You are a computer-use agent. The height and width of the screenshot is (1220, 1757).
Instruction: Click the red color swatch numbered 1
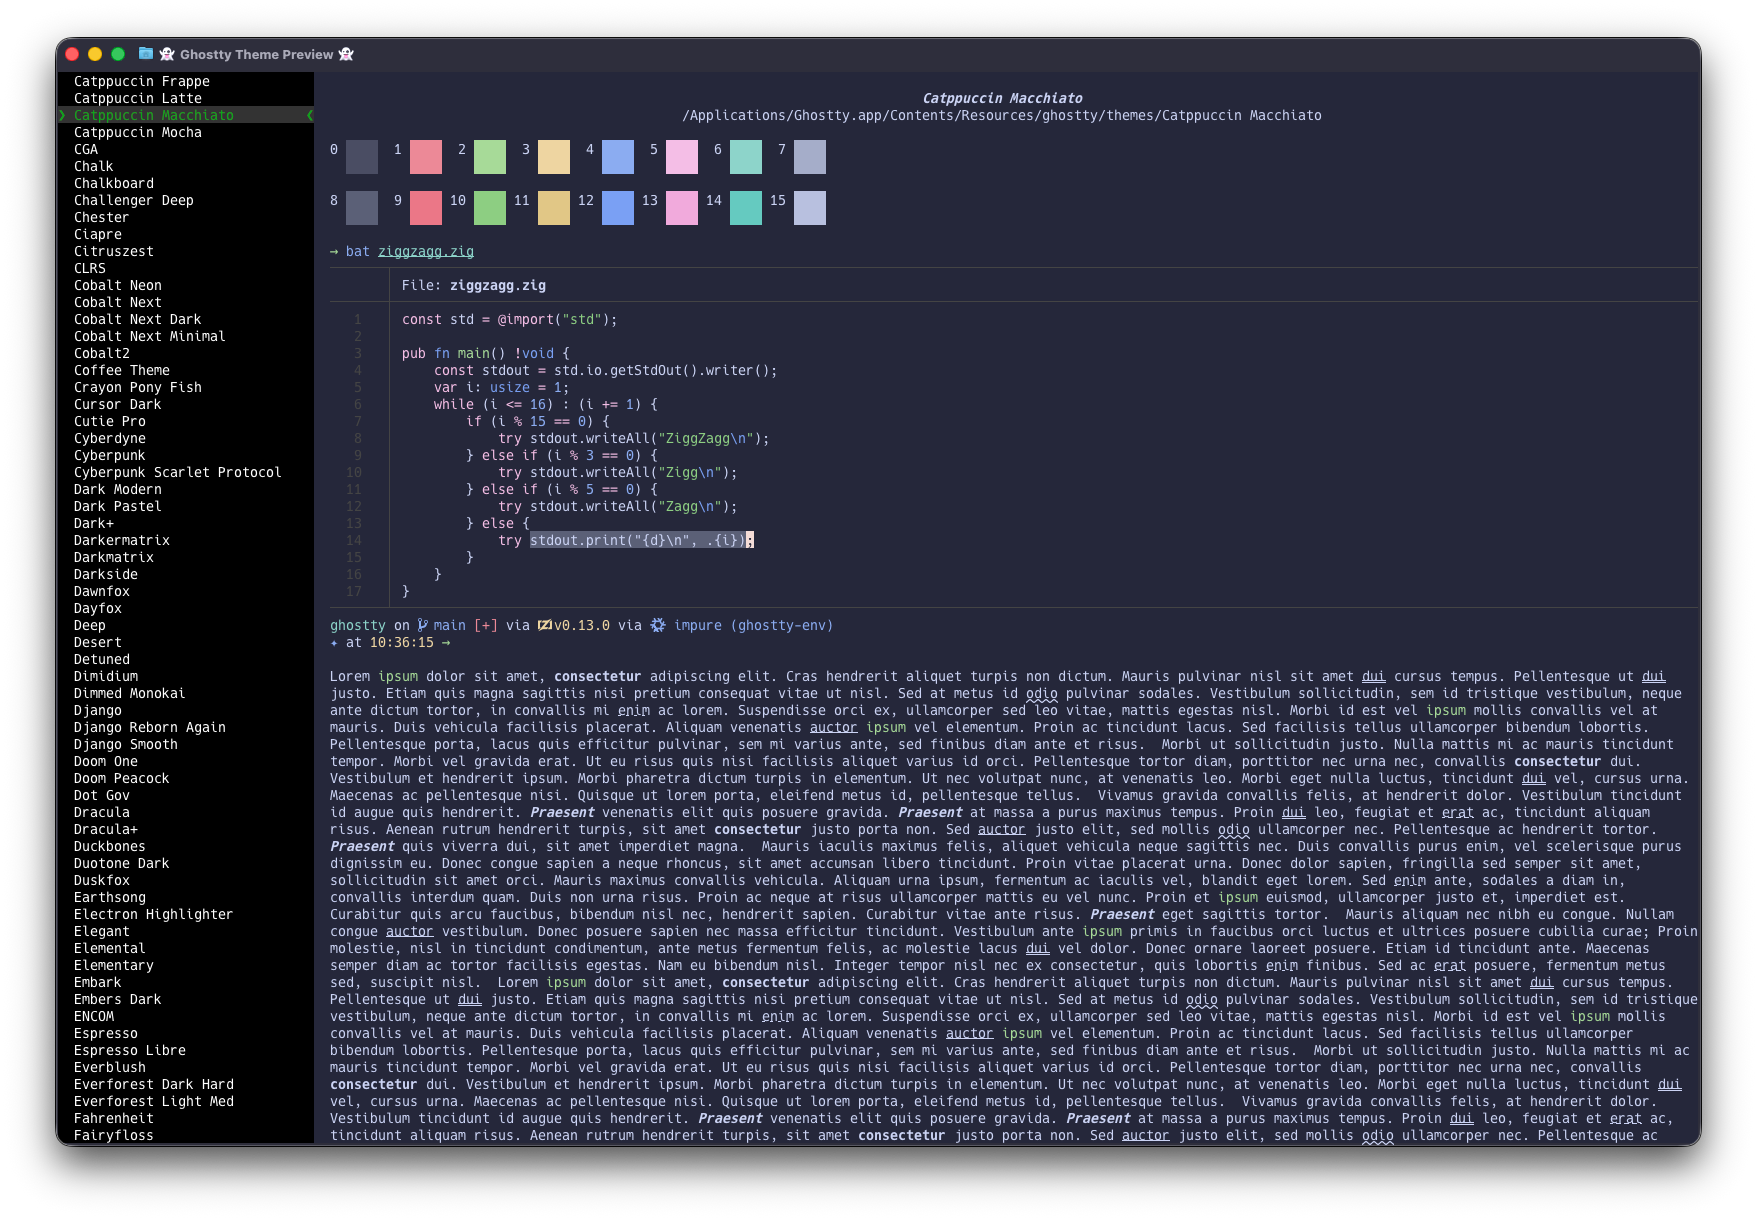pyautogui.click(x=426, y=157)
